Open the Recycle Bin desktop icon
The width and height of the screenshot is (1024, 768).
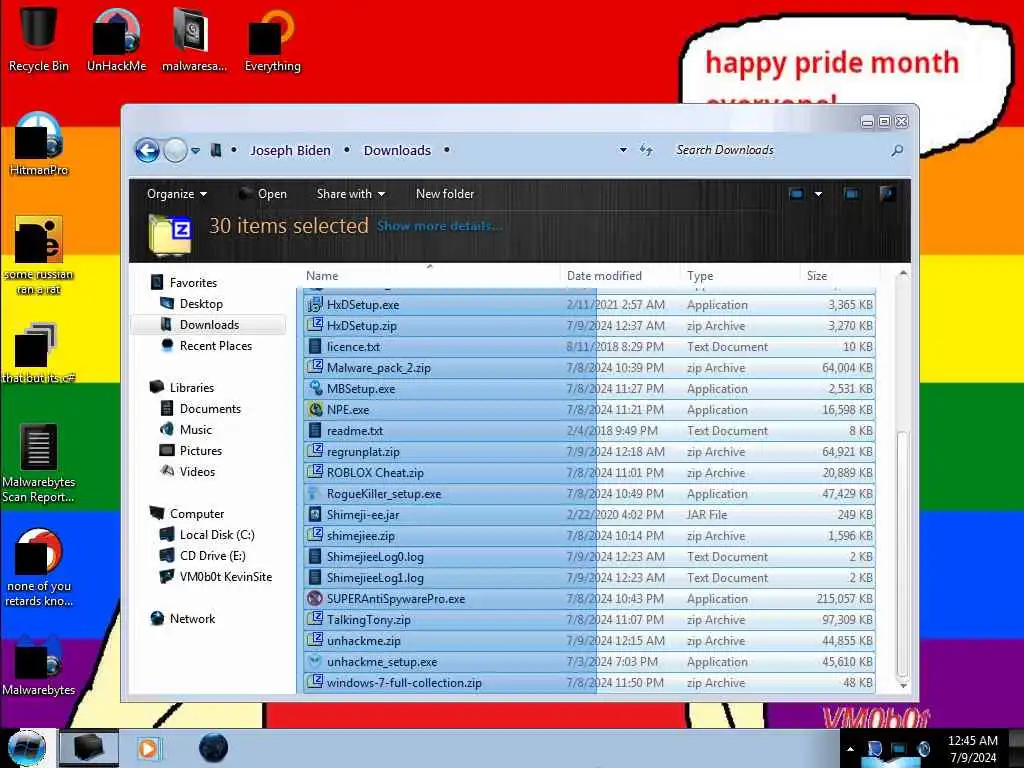(x=38, y=39)
